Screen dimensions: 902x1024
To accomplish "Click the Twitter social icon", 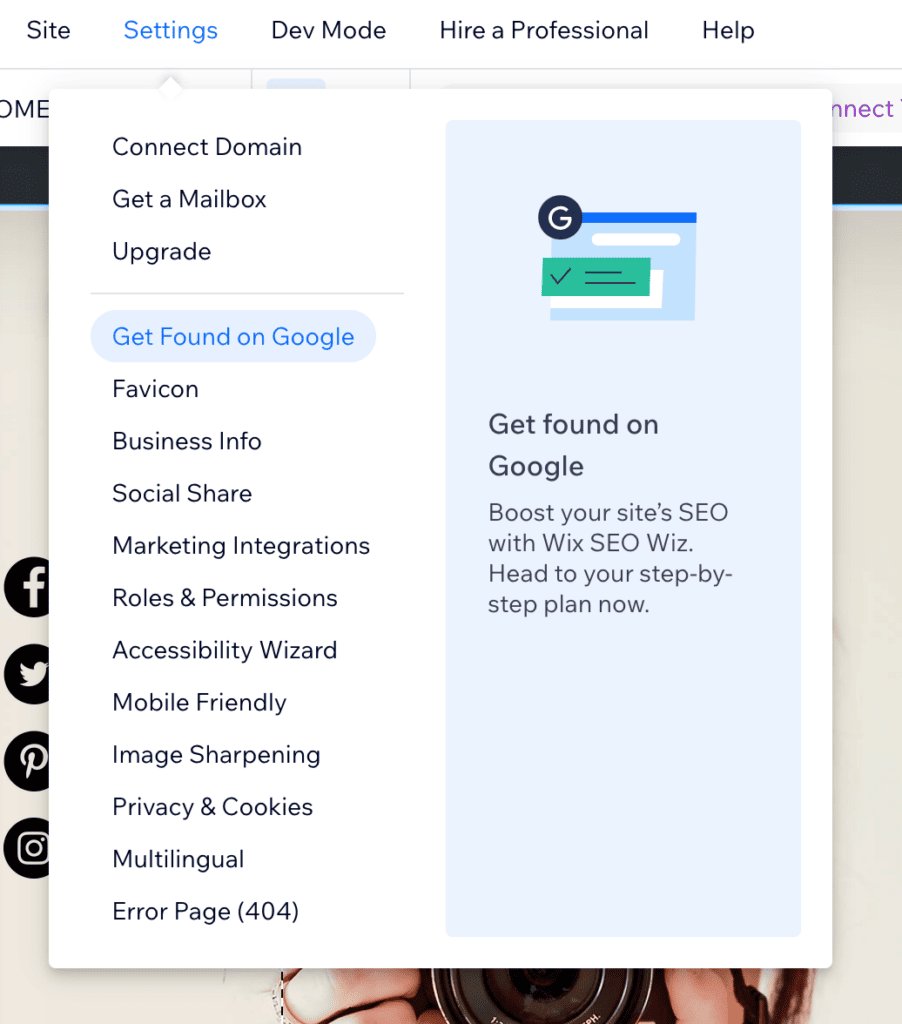I will (27, 674).
